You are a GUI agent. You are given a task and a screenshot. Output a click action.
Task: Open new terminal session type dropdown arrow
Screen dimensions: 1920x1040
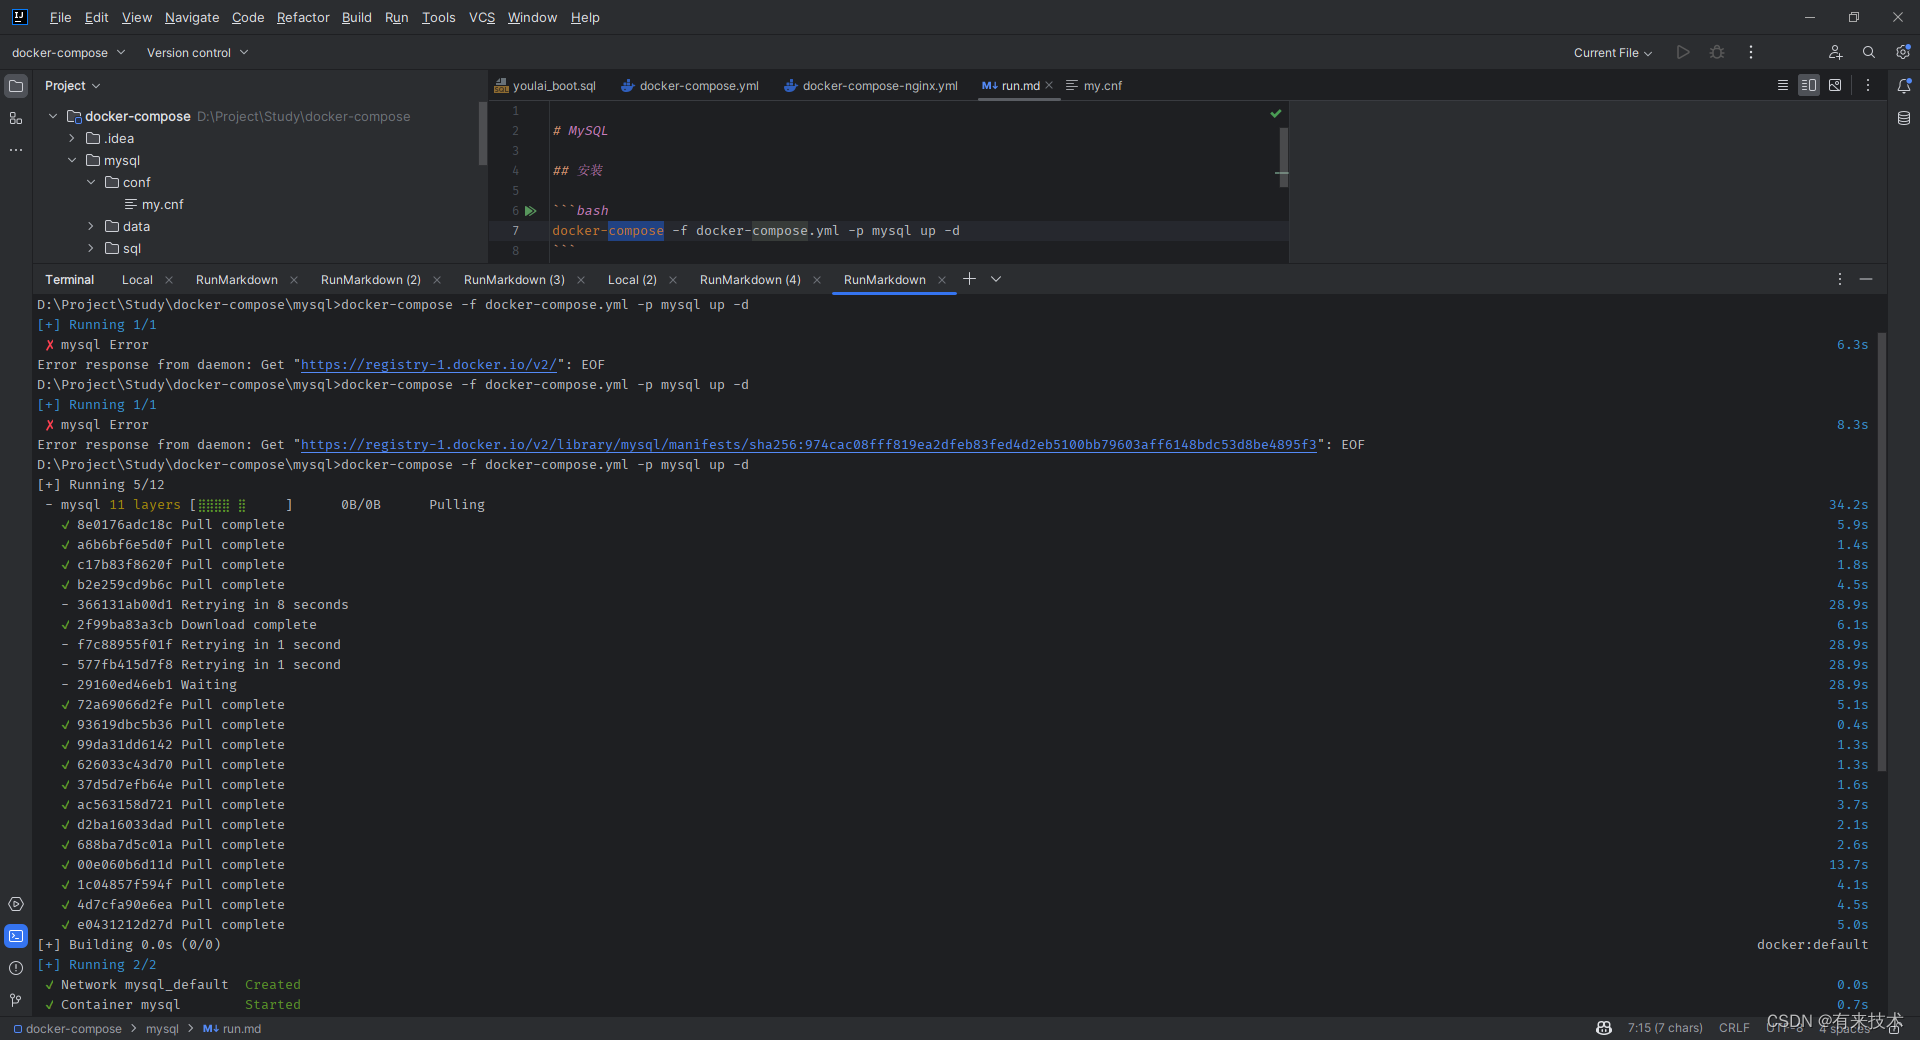click(996, 279)
